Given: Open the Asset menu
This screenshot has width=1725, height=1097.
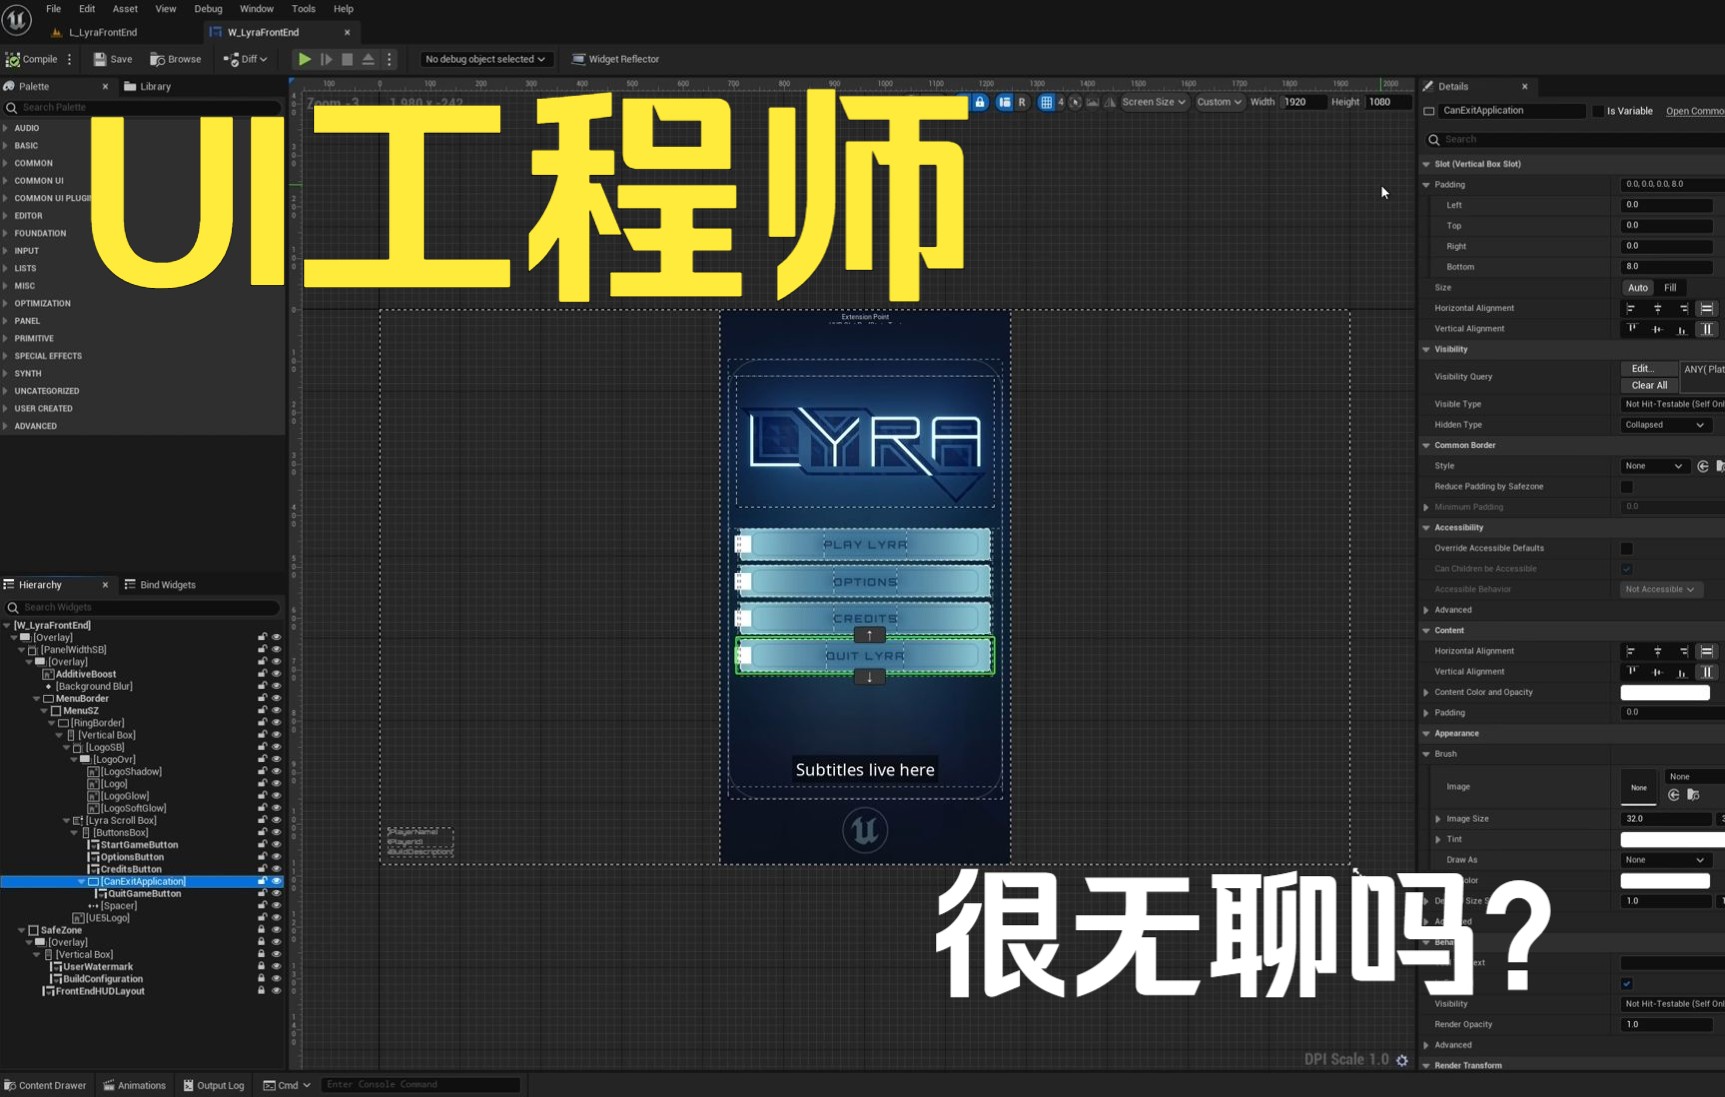Looking at the screenshot, I should (x=125, y=9).
